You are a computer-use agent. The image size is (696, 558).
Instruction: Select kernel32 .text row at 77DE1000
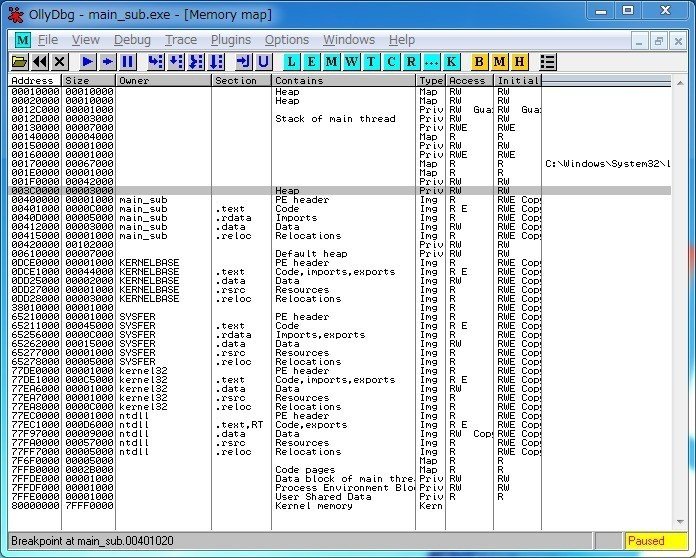340,380
